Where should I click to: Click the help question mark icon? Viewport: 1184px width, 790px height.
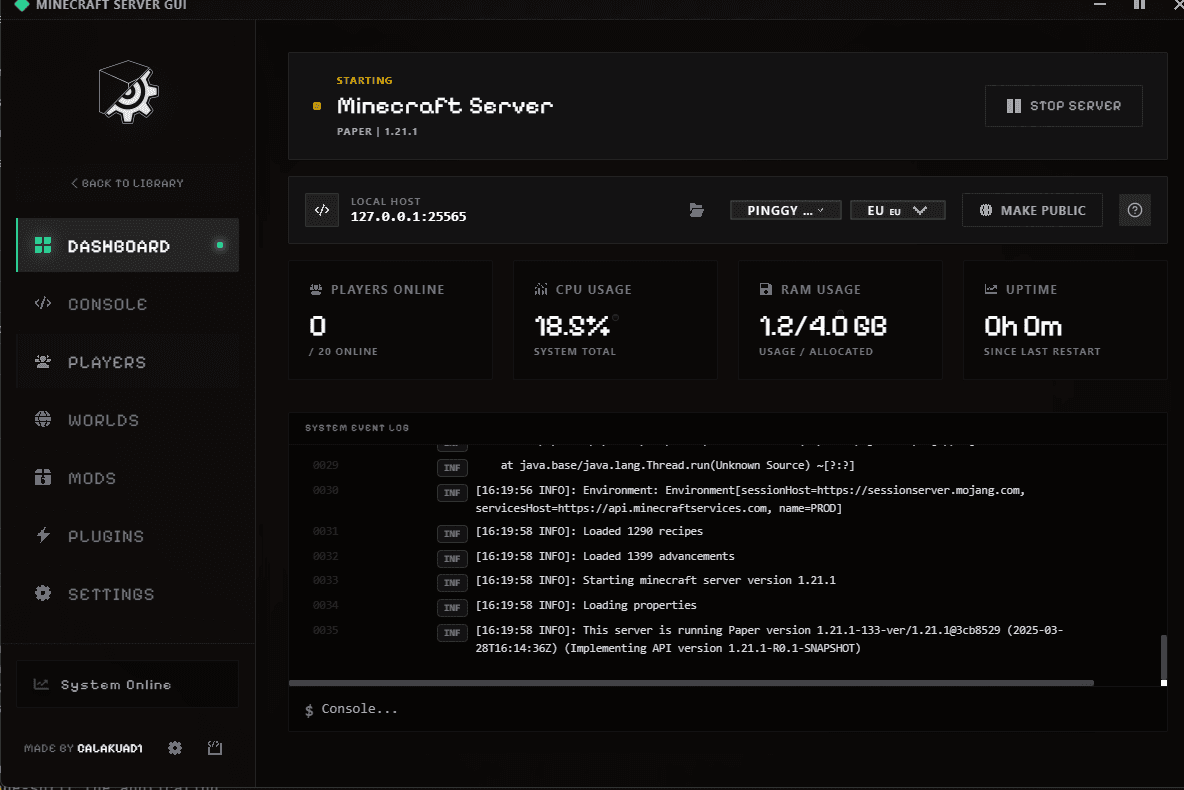(x=1134, y=210)
